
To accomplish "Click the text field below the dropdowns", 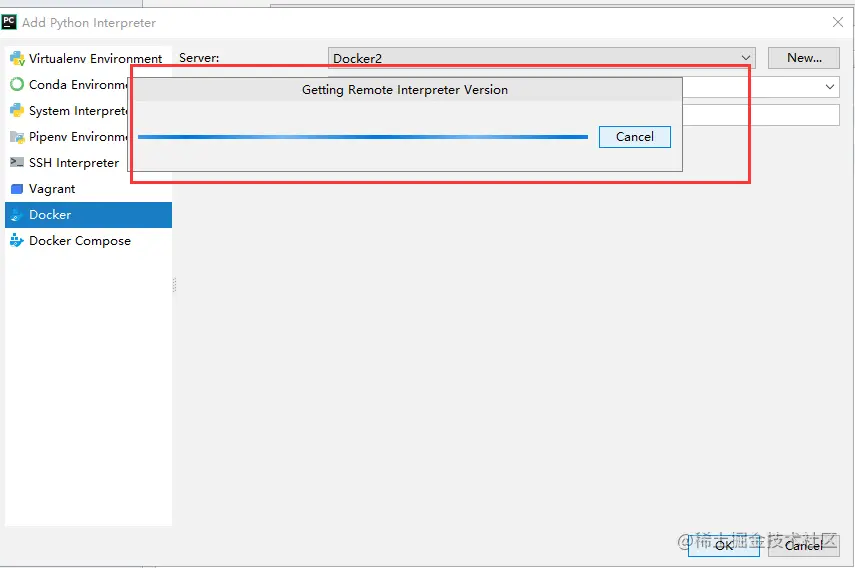I will coord(761,115).
